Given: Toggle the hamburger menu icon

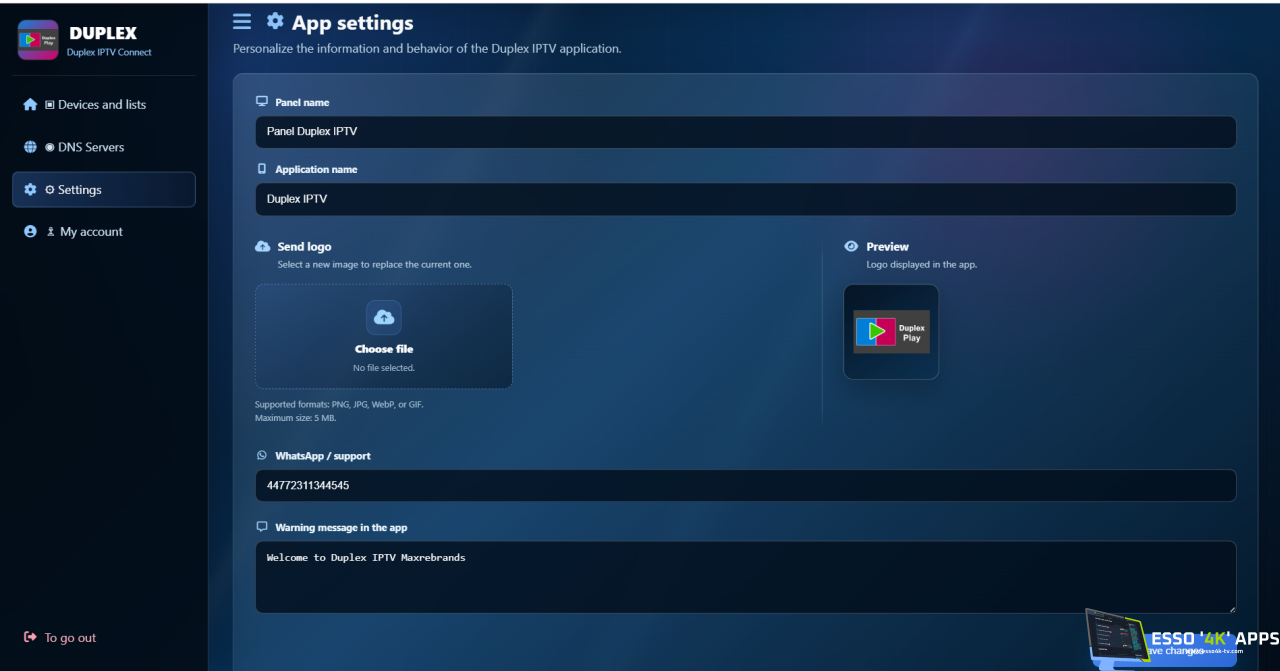Looking at the screenshot, I should point(242,21).
